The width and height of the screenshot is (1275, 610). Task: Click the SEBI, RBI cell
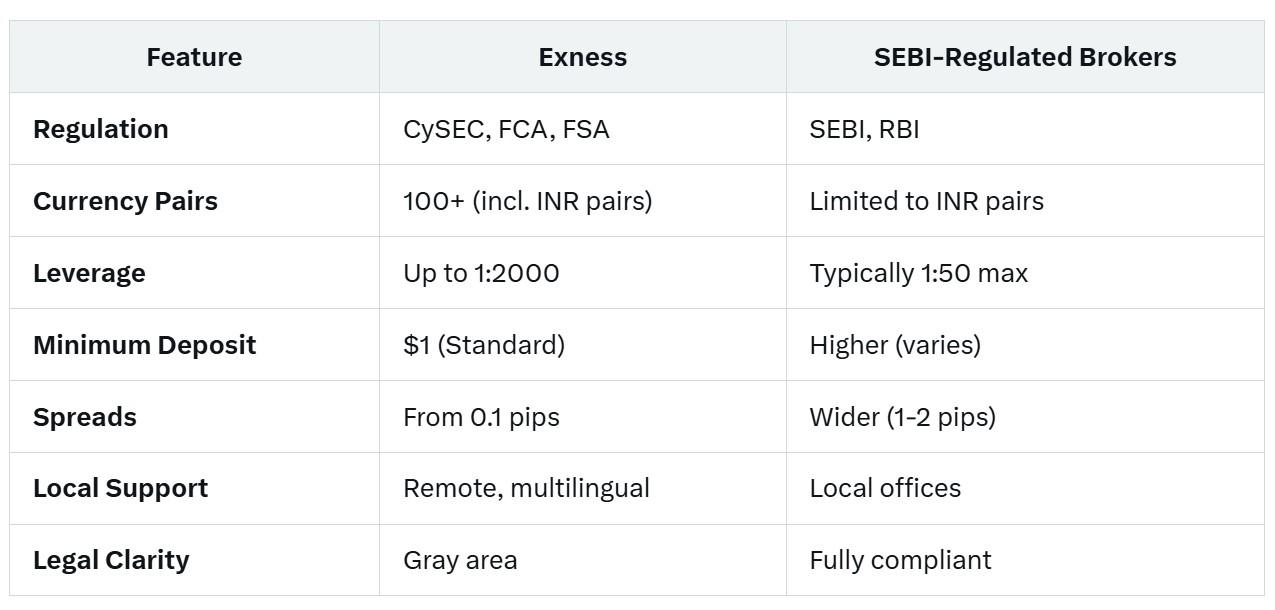864,129
